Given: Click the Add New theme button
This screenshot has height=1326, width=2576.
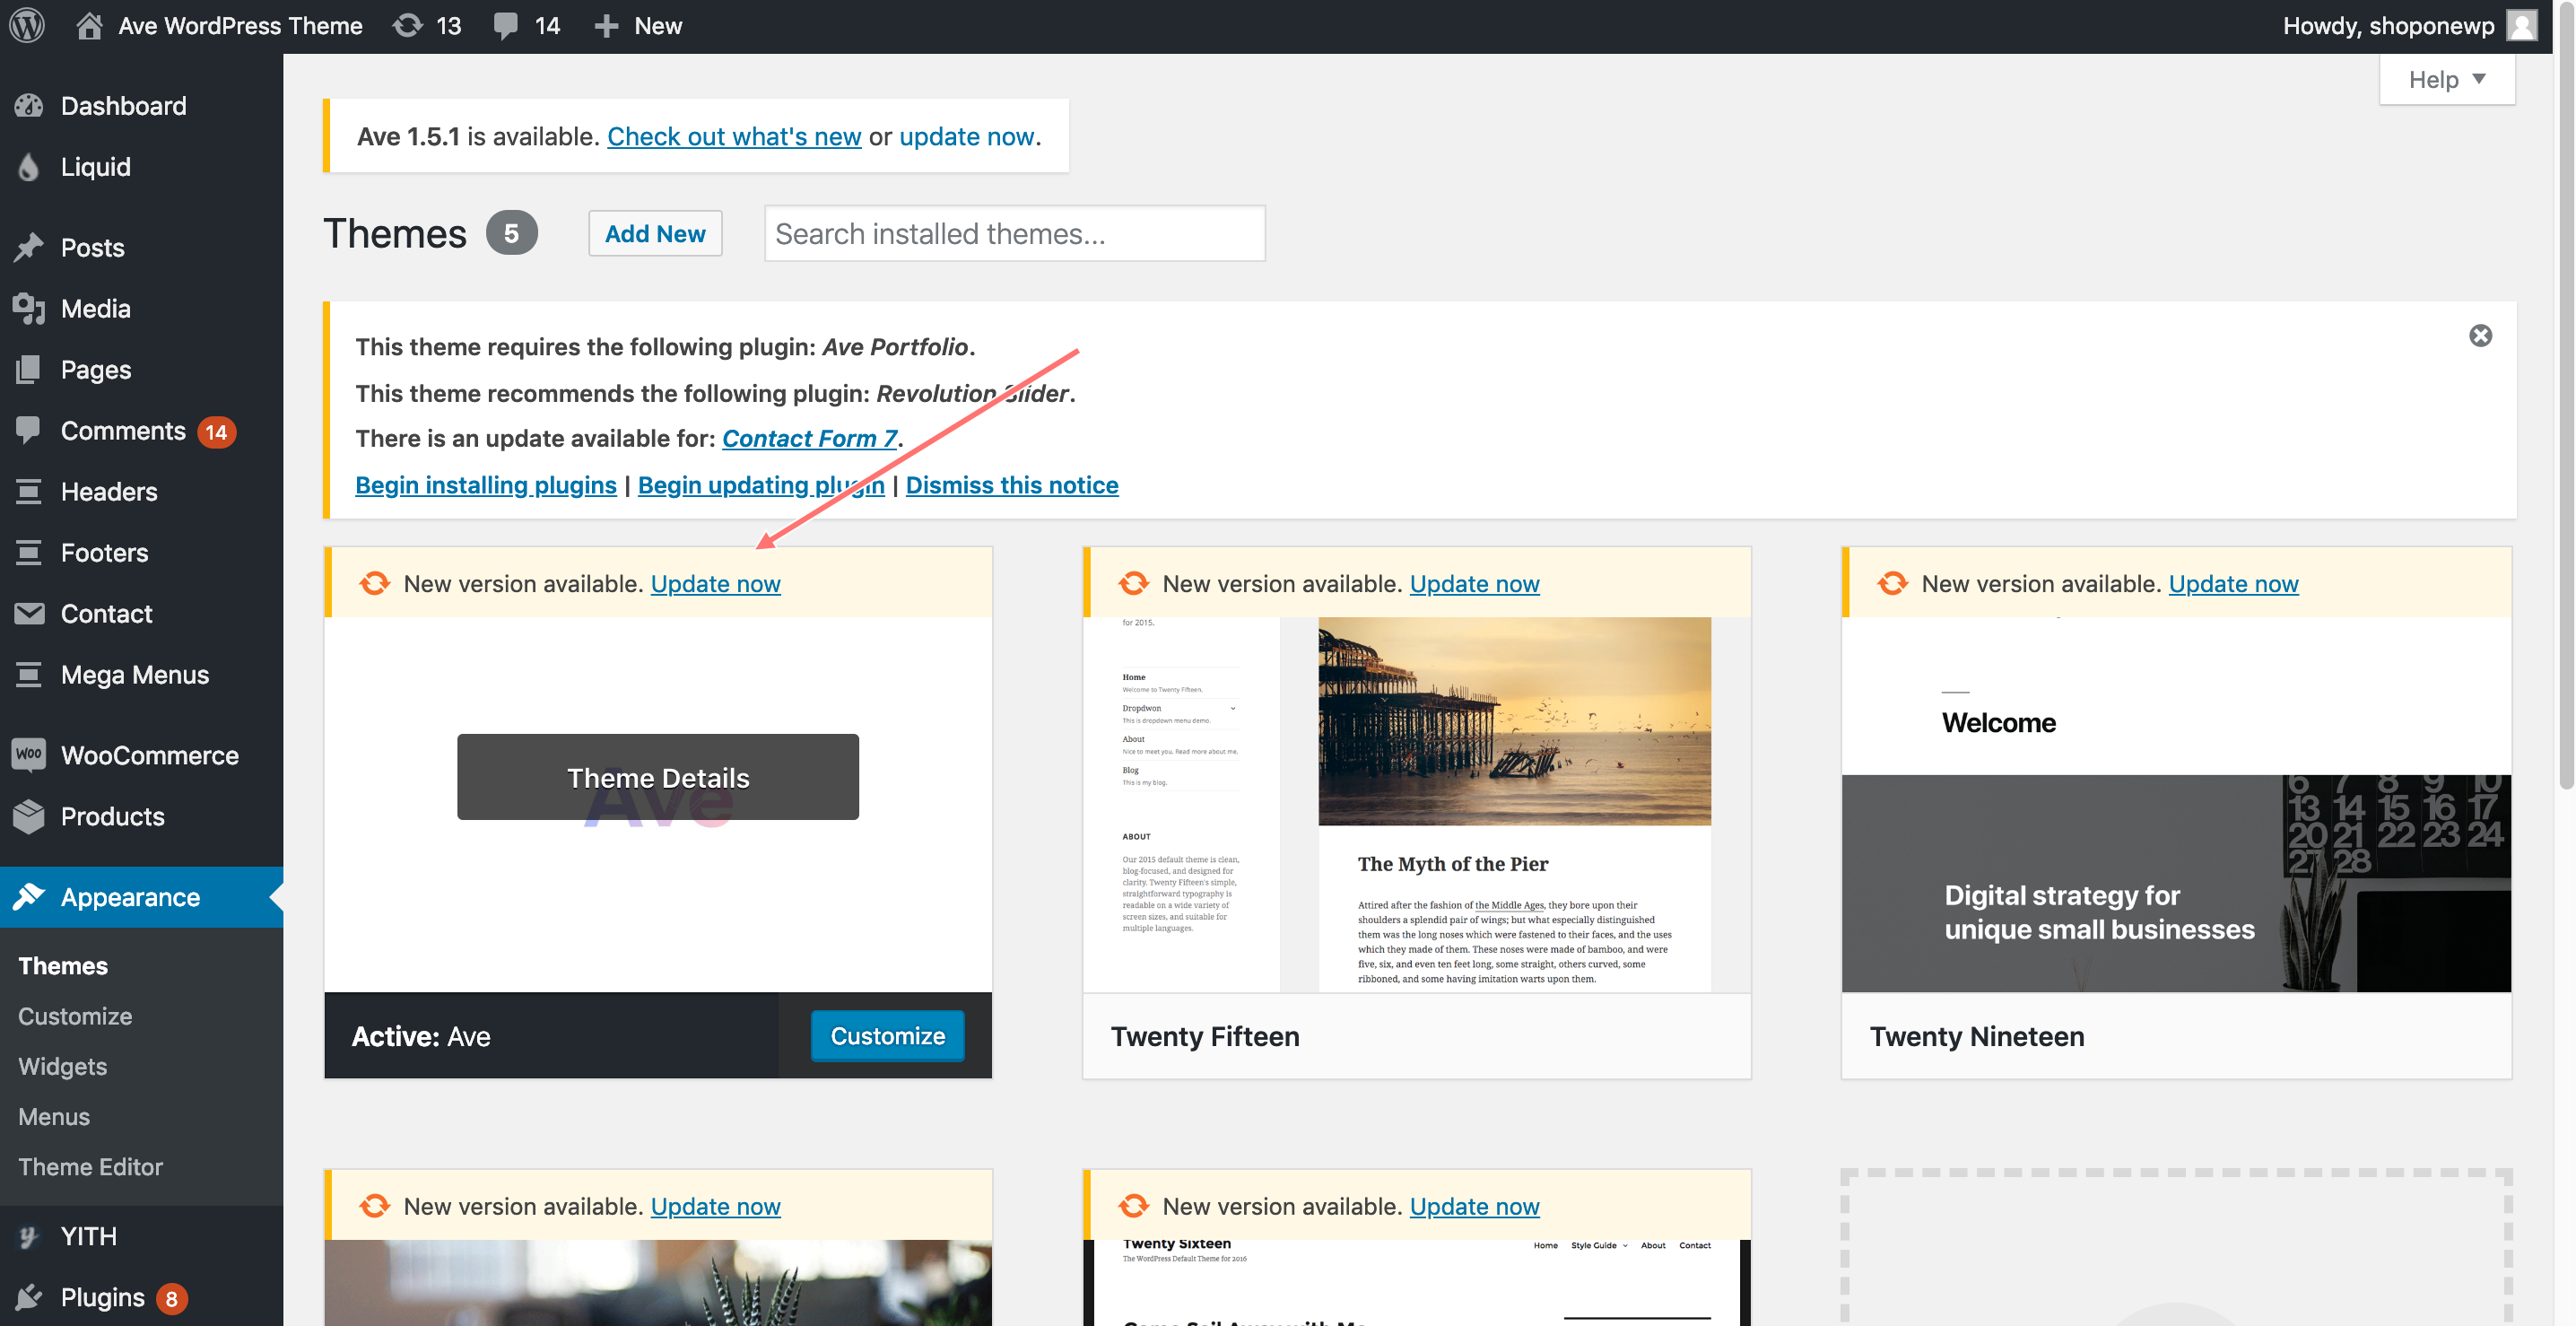Looking at the screenshot, I should point(655,234).
